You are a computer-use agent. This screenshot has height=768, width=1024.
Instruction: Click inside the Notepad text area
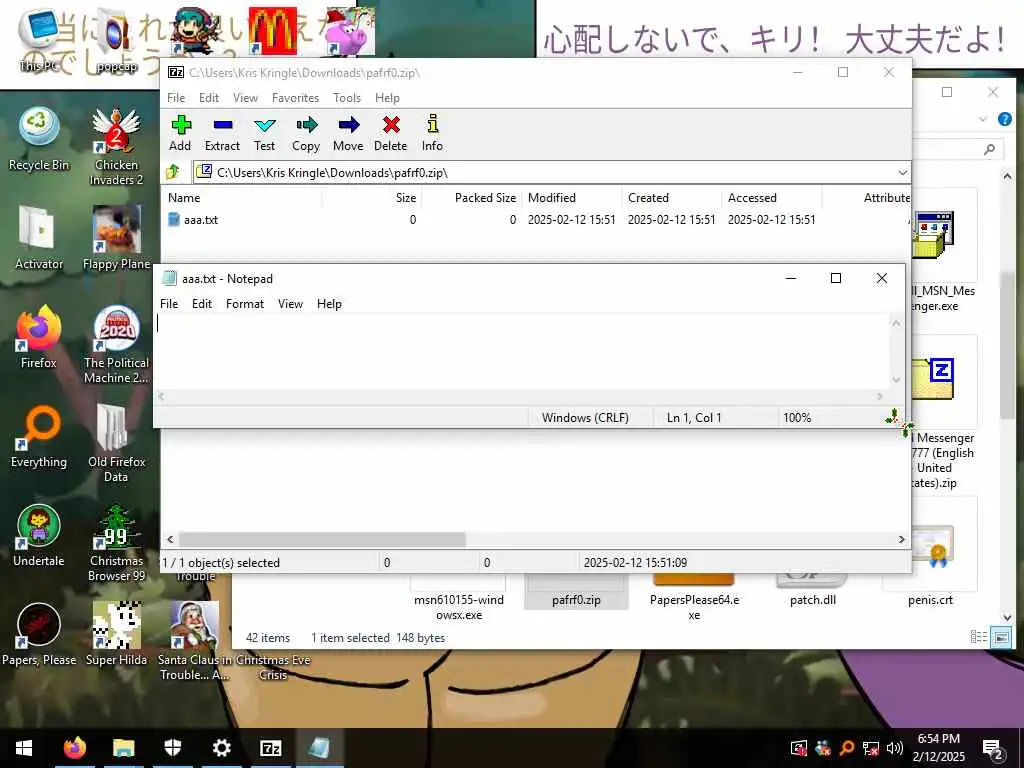(522, 351)
